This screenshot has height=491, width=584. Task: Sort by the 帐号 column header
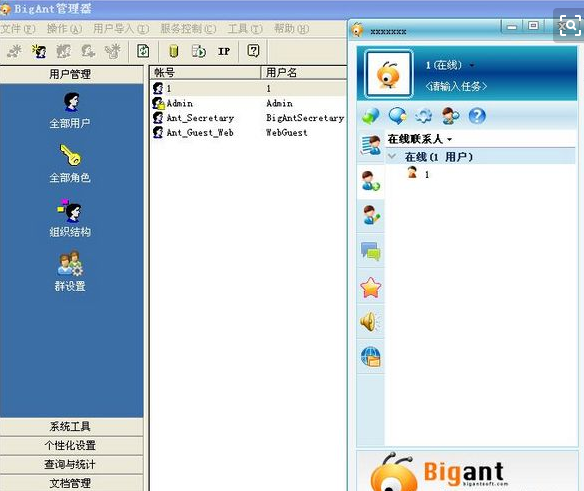point(205,72)
